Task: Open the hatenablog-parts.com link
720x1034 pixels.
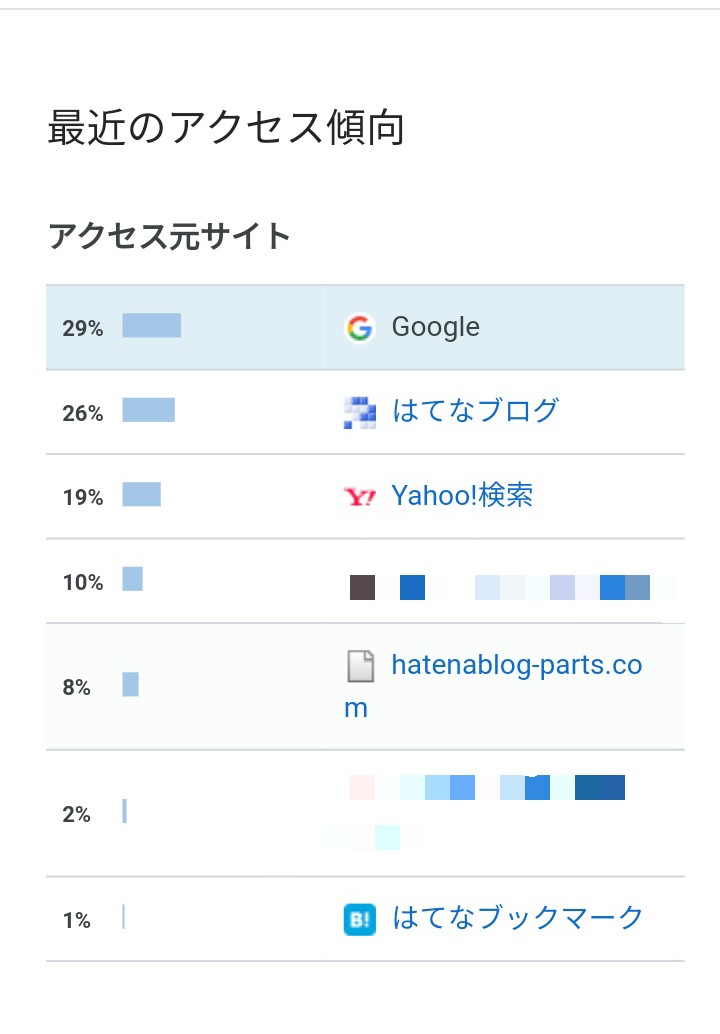Action: point(493,686)
